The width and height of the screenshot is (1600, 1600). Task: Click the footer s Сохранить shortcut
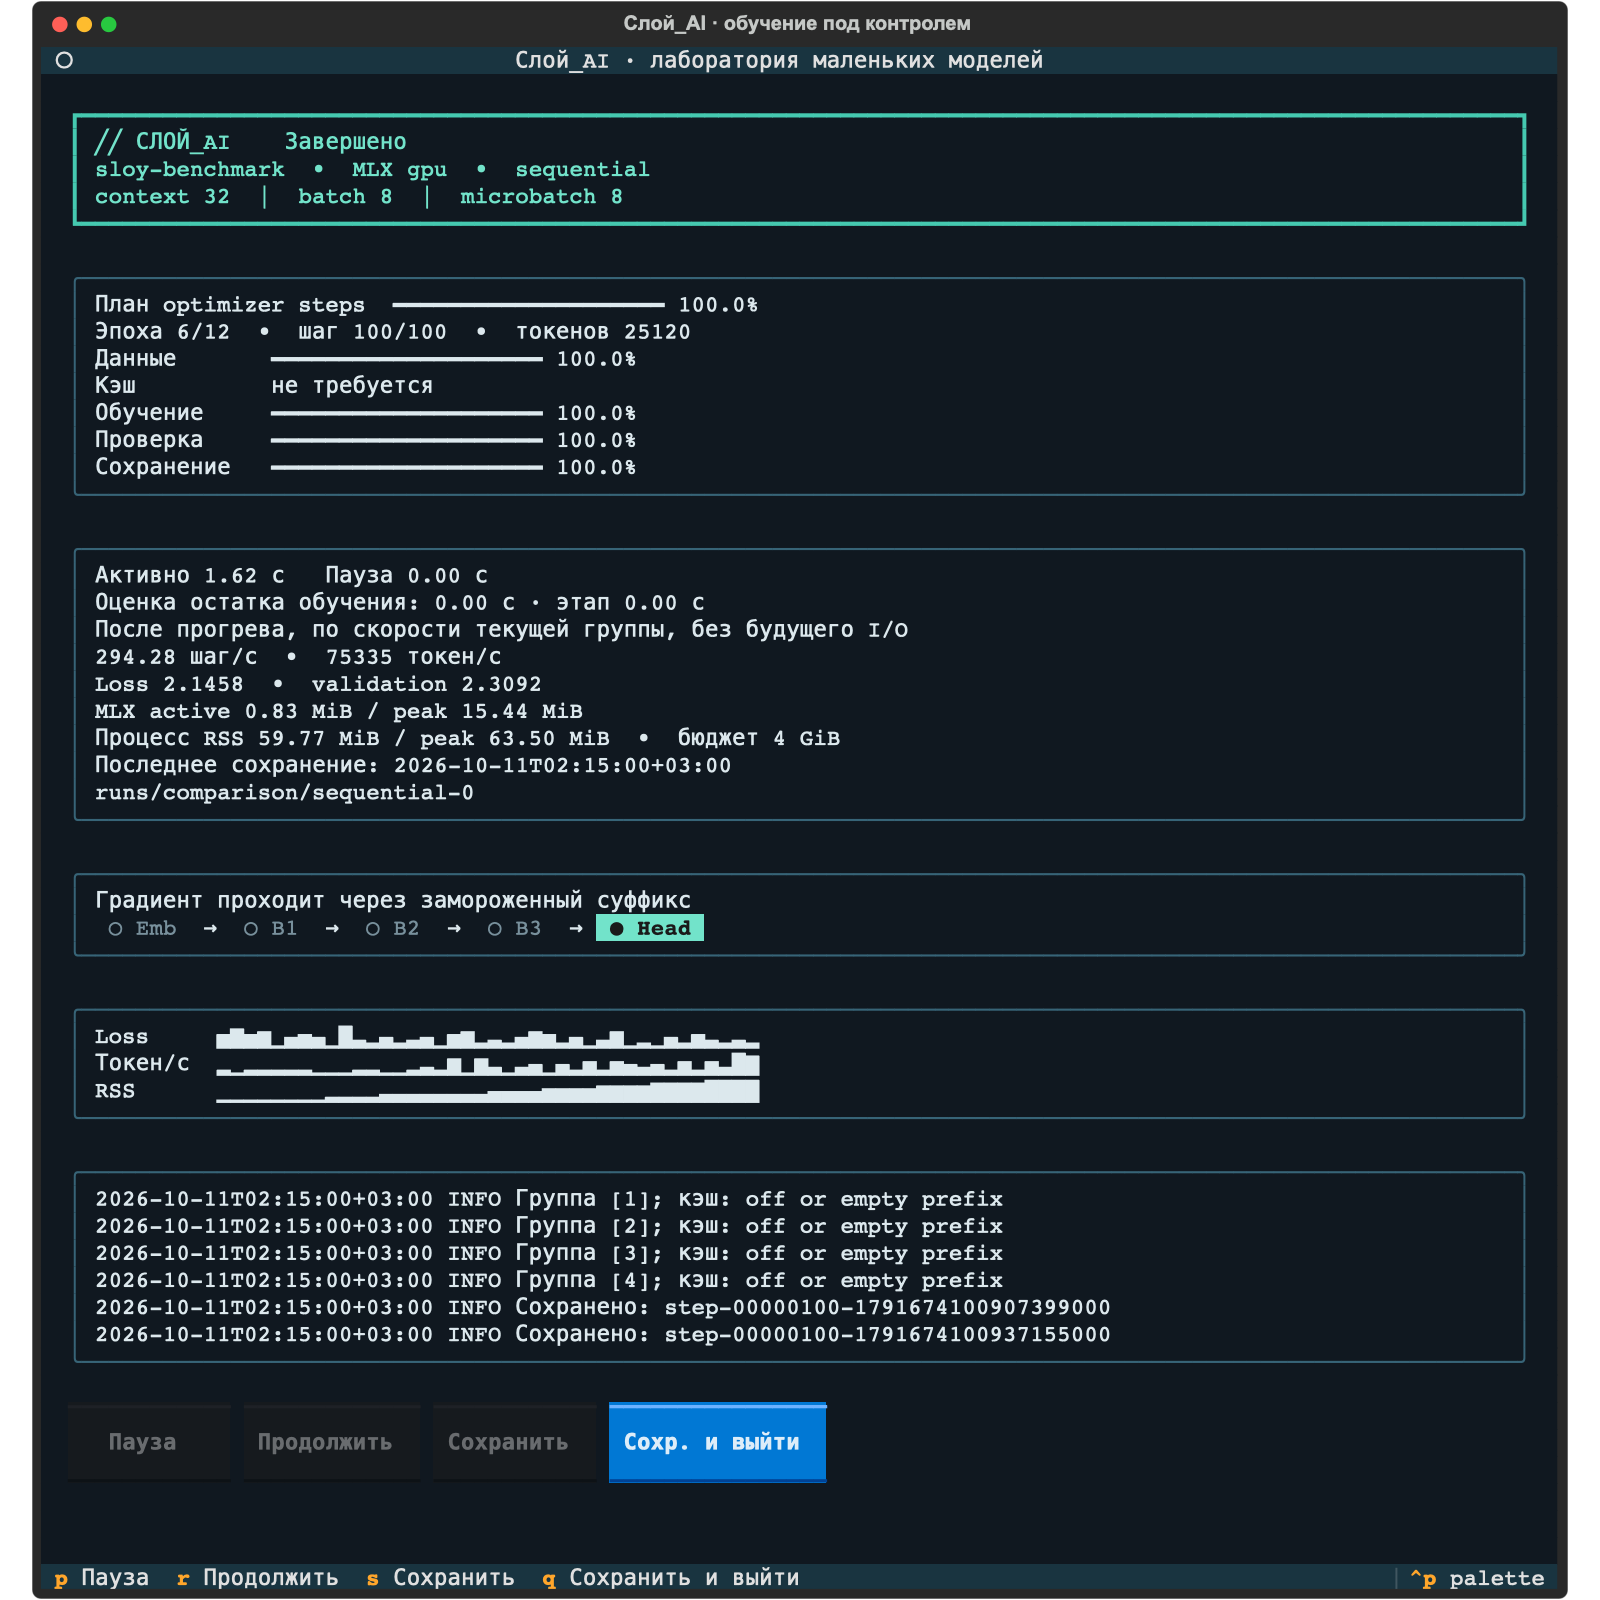coord(440,1578)
